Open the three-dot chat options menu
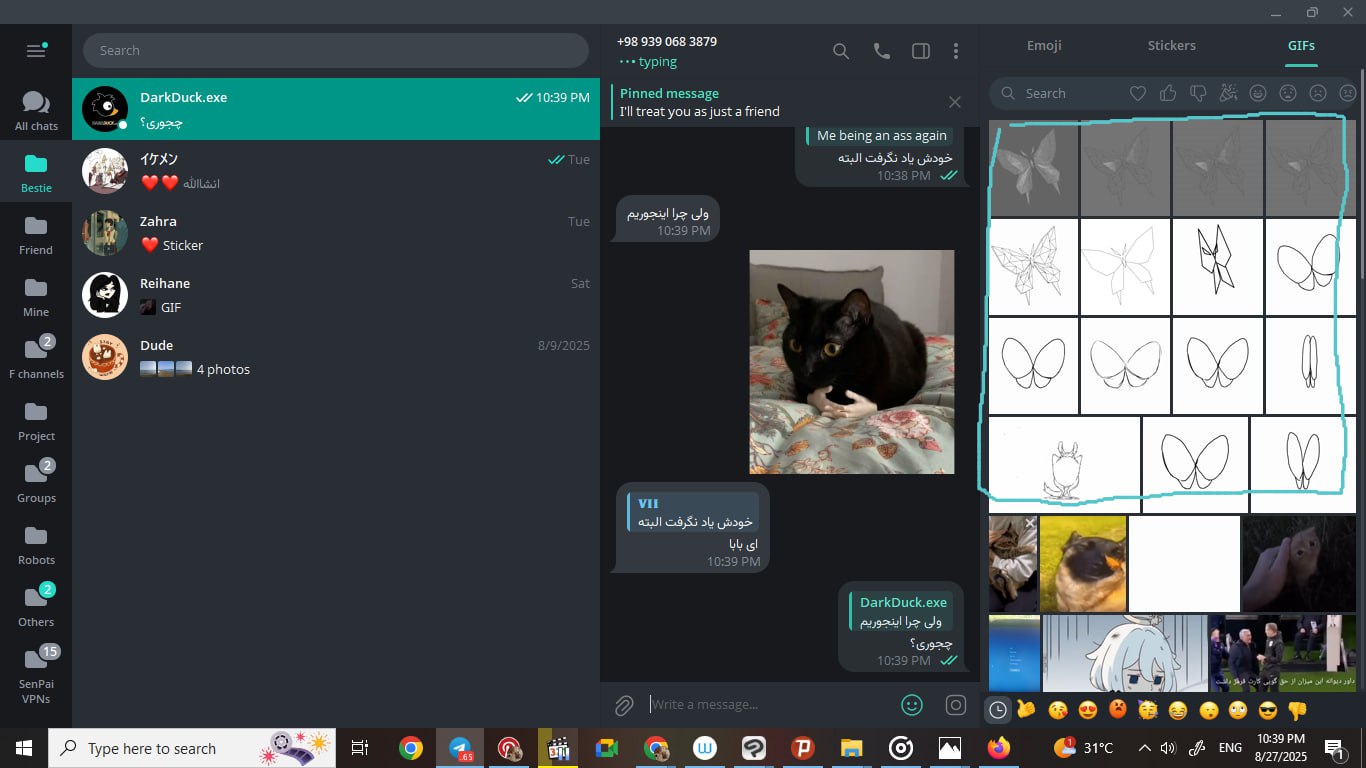The width and height of the screenshot is (1366, 768). [956, 51]
